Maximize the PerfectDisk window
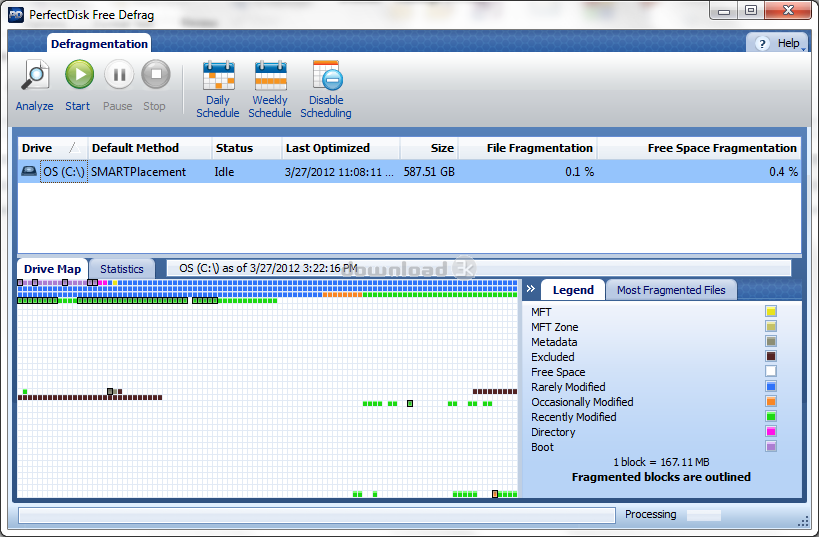This screenshot has width=819, height=537. pos(751,10)
